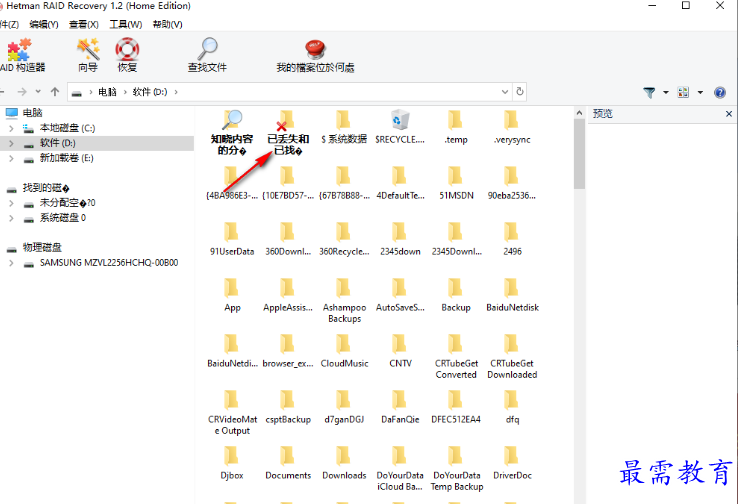Viewport: 741px width, 504px height.
Task: Select the Downloads folder
Action: tap(344, 463)
